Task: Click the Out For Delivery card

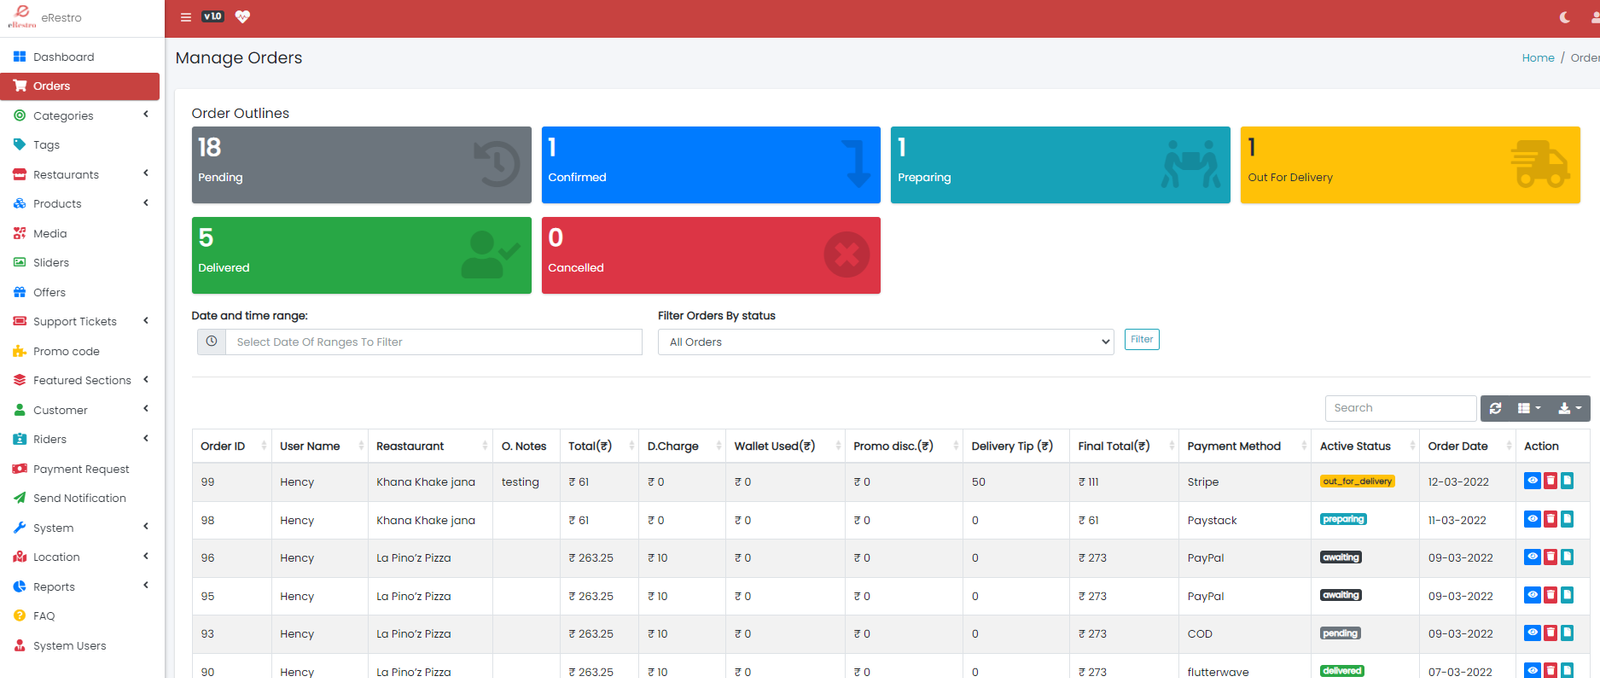Action: tap(1410, 165)
